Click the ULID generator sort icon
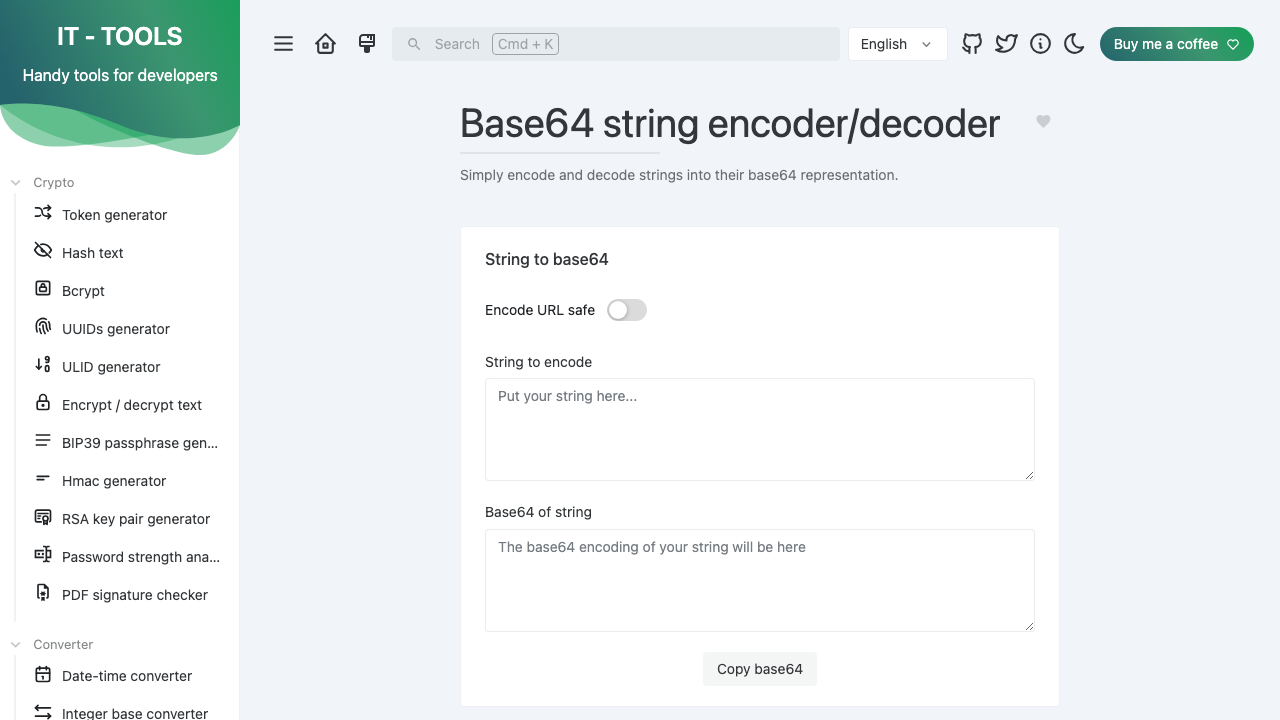 coord(43,365)
